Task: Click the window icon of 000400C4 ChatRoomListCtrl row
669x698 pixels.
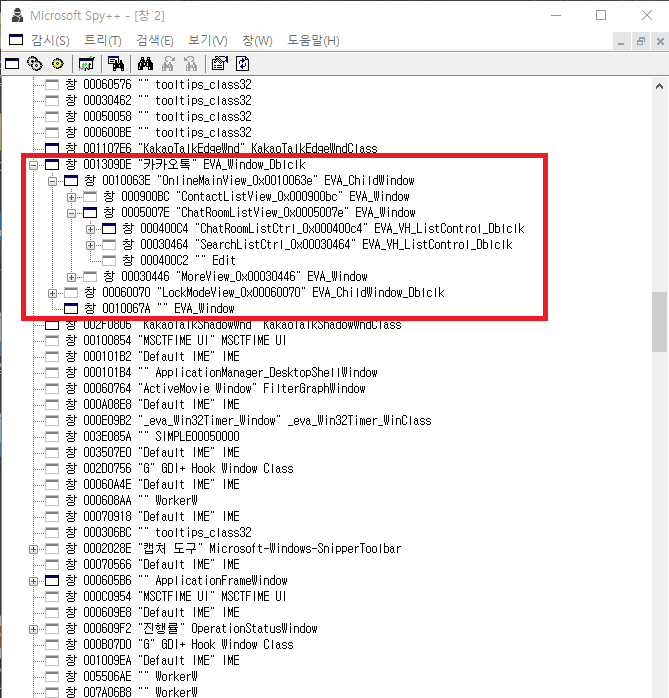Action: (109, 229)
